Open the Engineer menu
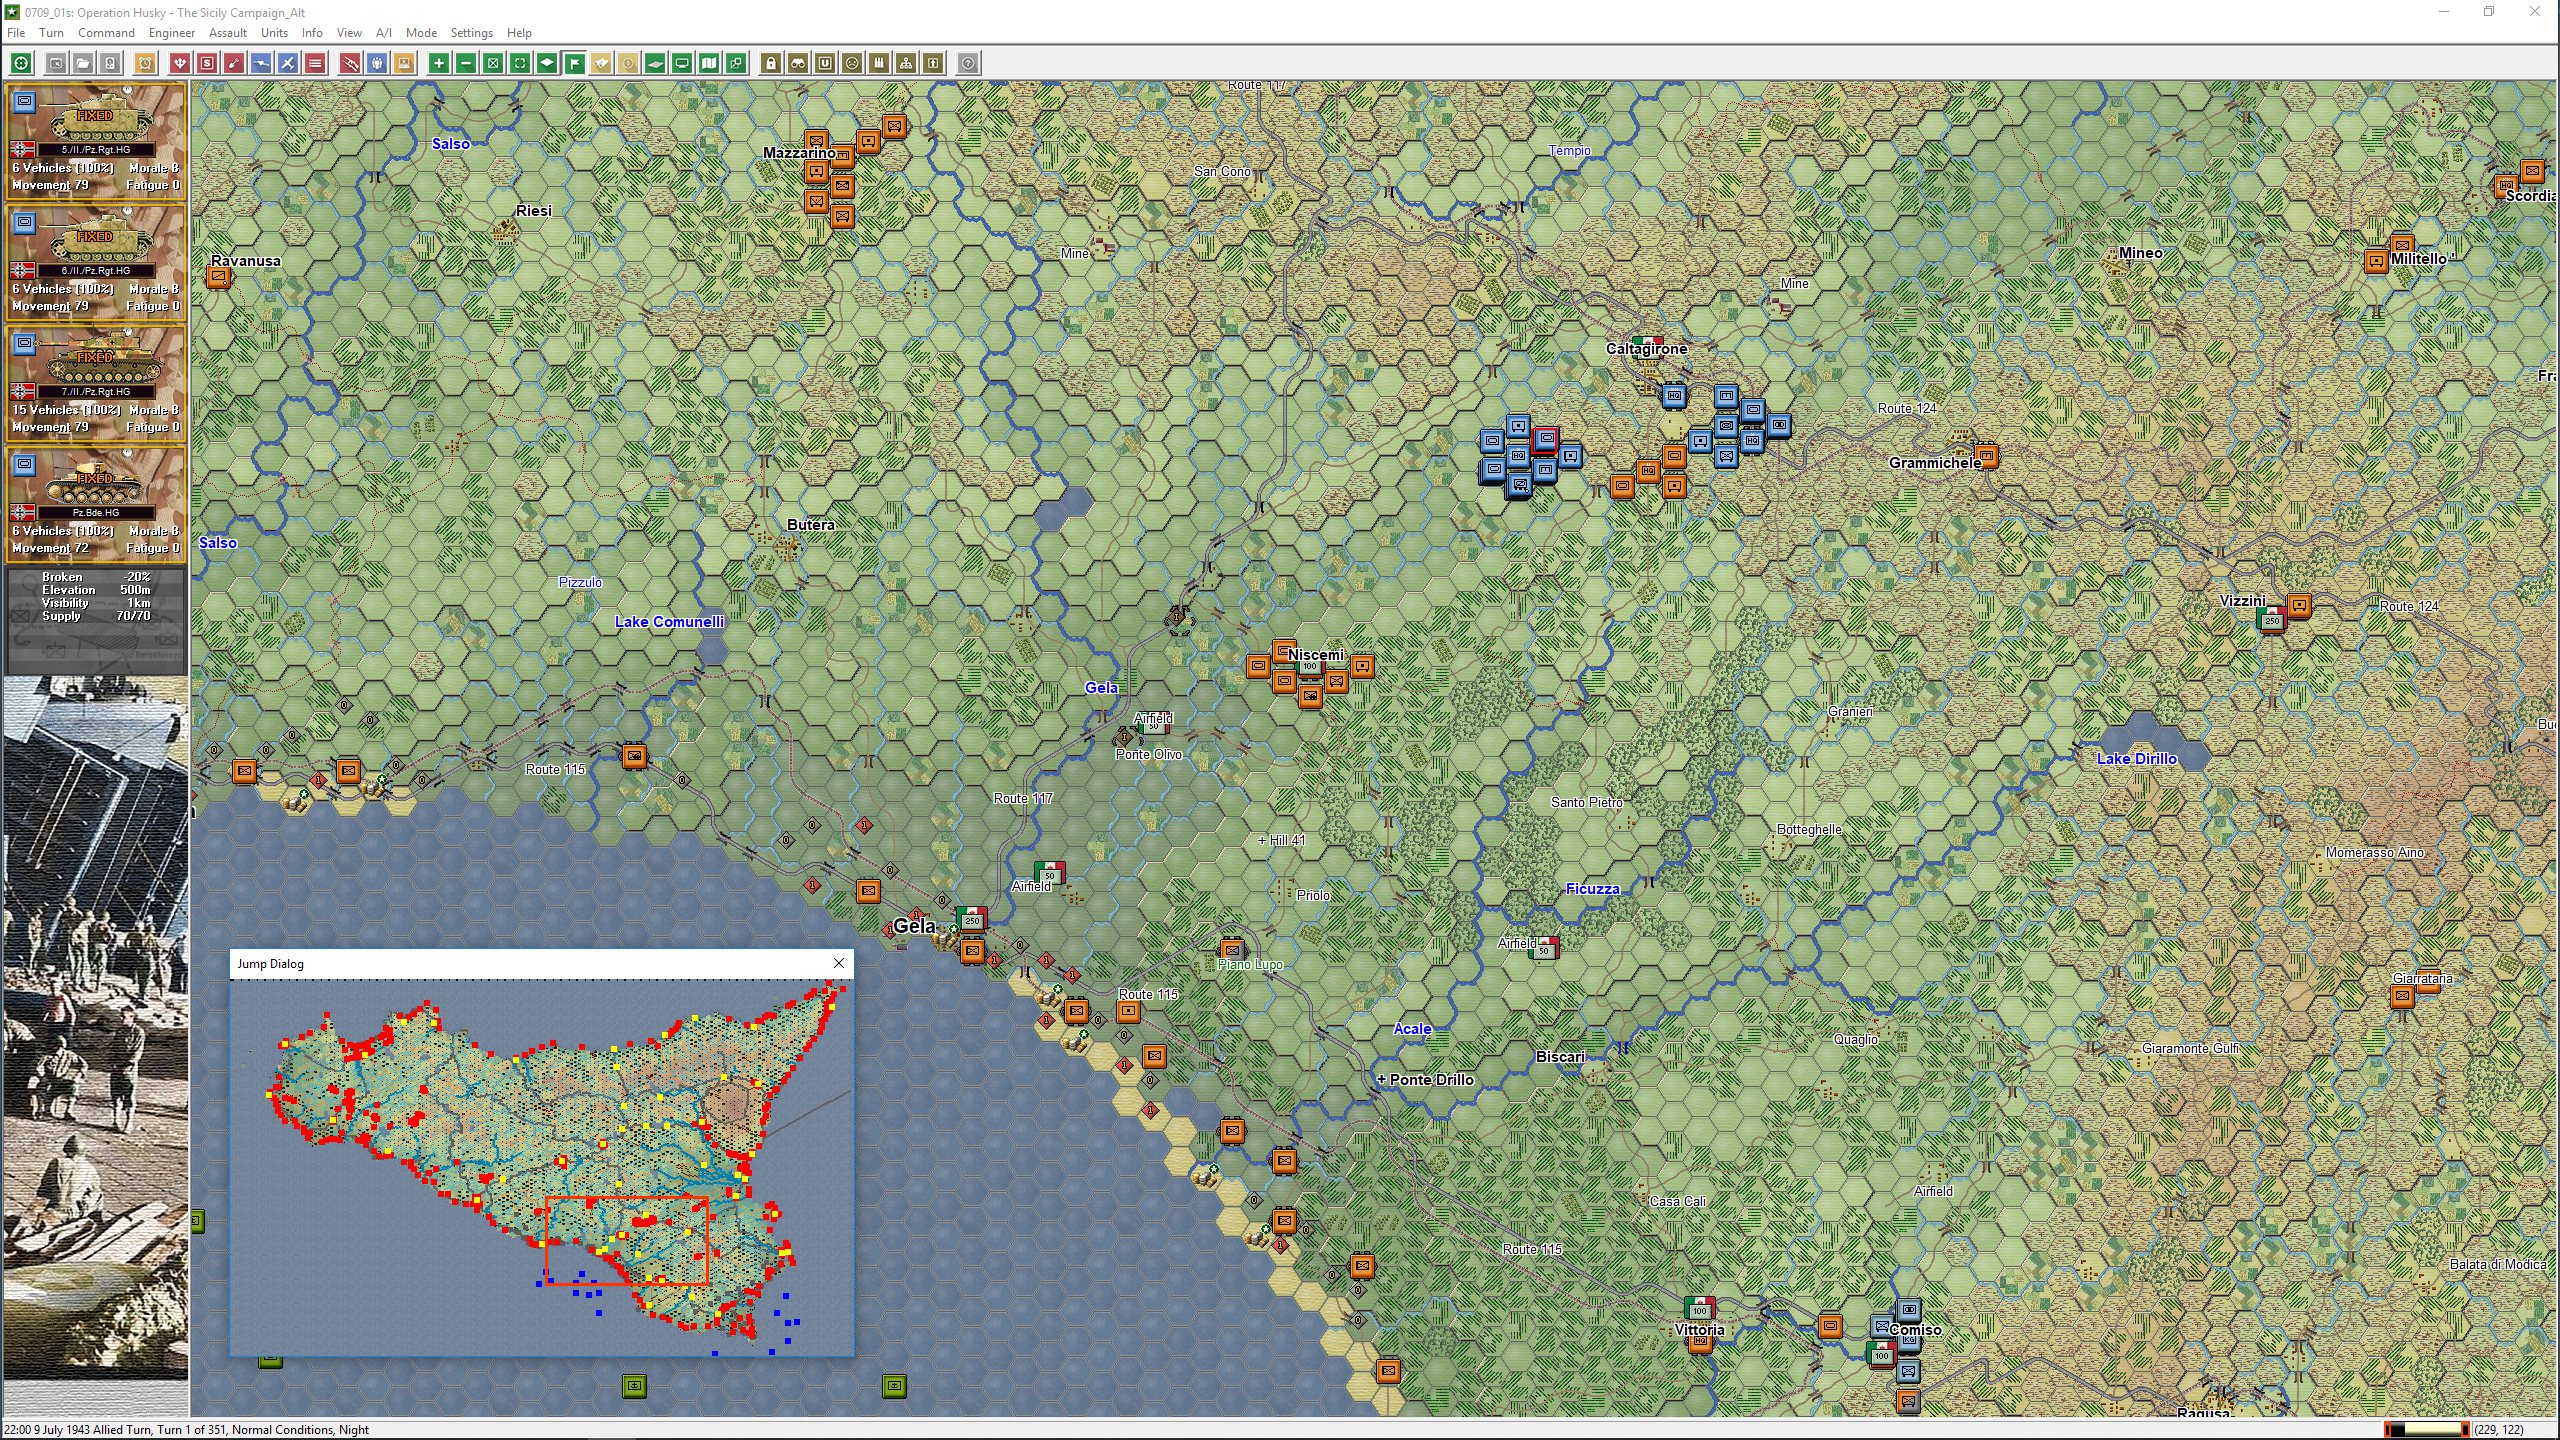 [172, 33]
